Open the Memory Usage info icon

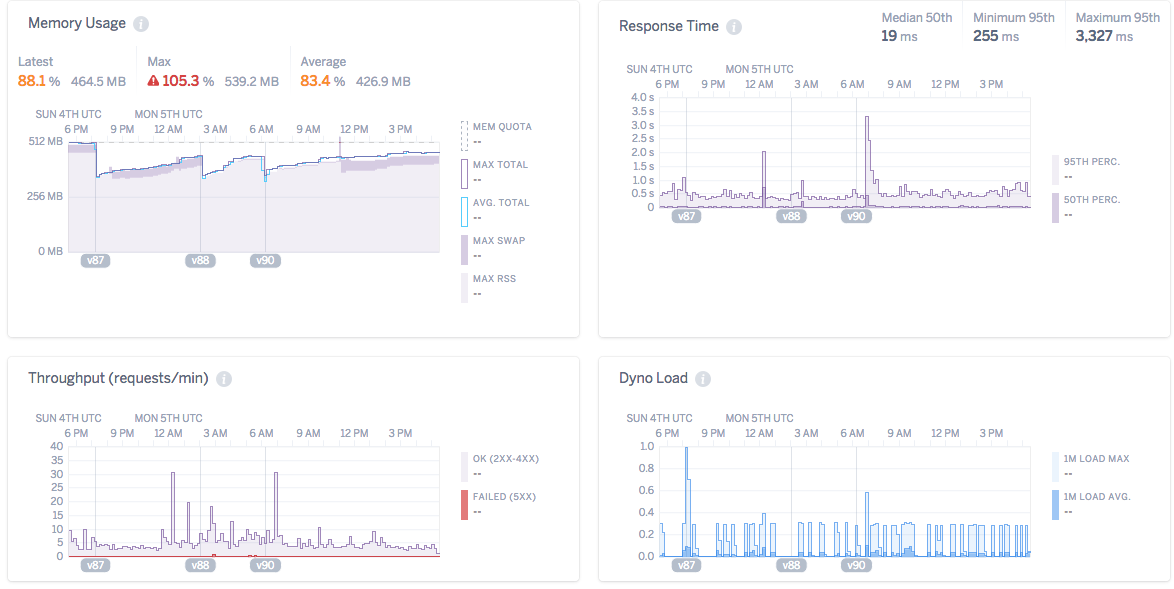pyautogui.click(x=141, y=24)
